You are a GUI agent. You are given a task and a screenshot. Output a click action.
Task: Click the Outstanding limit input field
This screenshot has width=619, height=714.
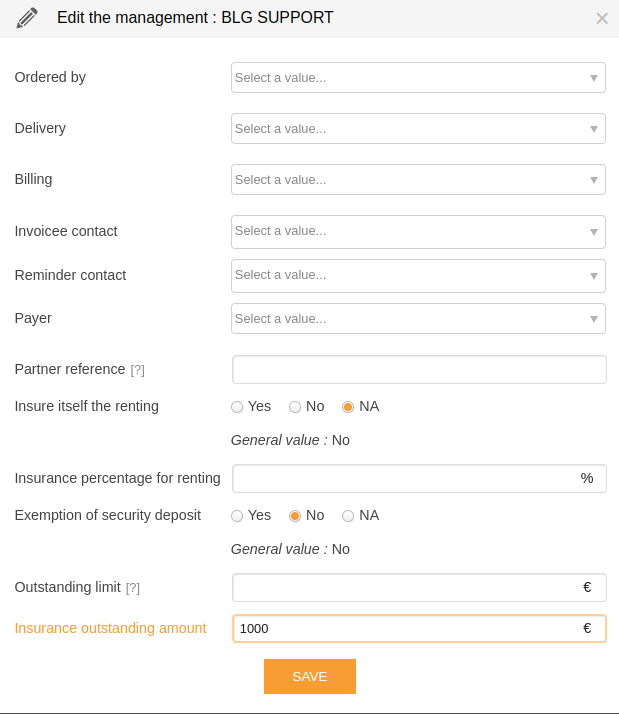coord(419,587)
